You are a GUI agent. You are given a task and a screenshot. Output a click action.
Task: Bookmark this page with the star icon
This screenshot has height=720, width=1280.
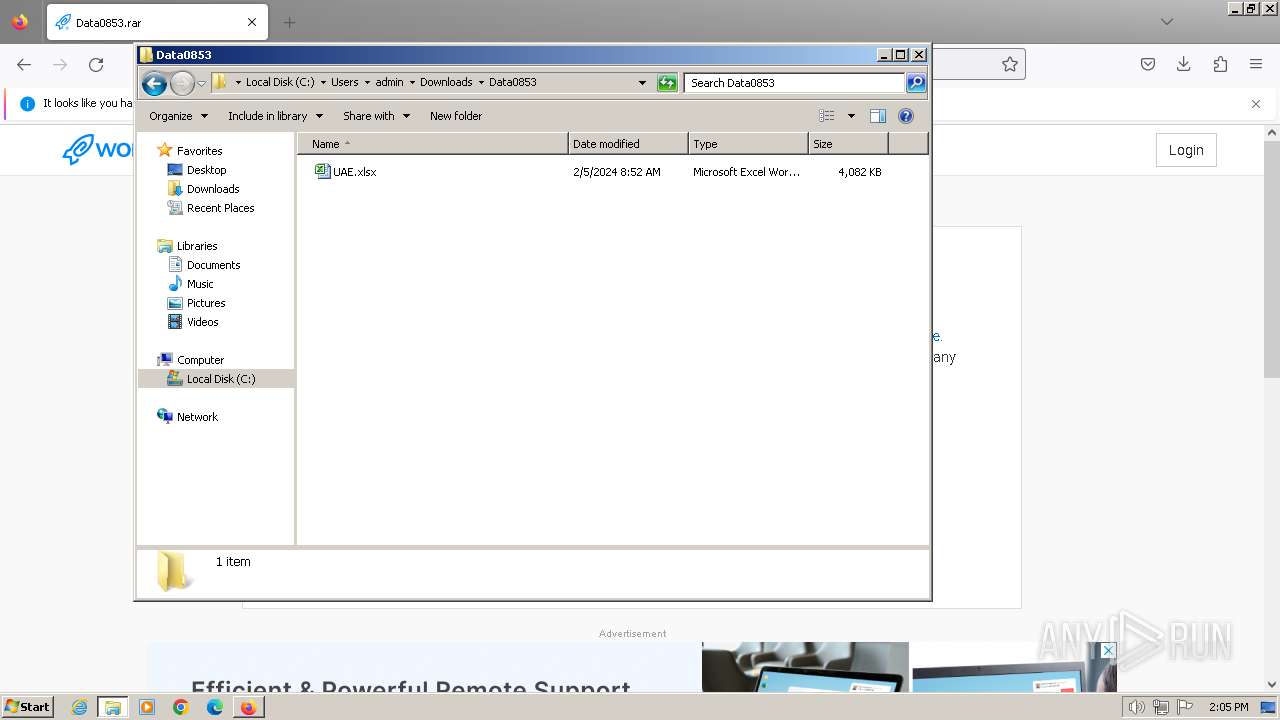point(1010,64)
